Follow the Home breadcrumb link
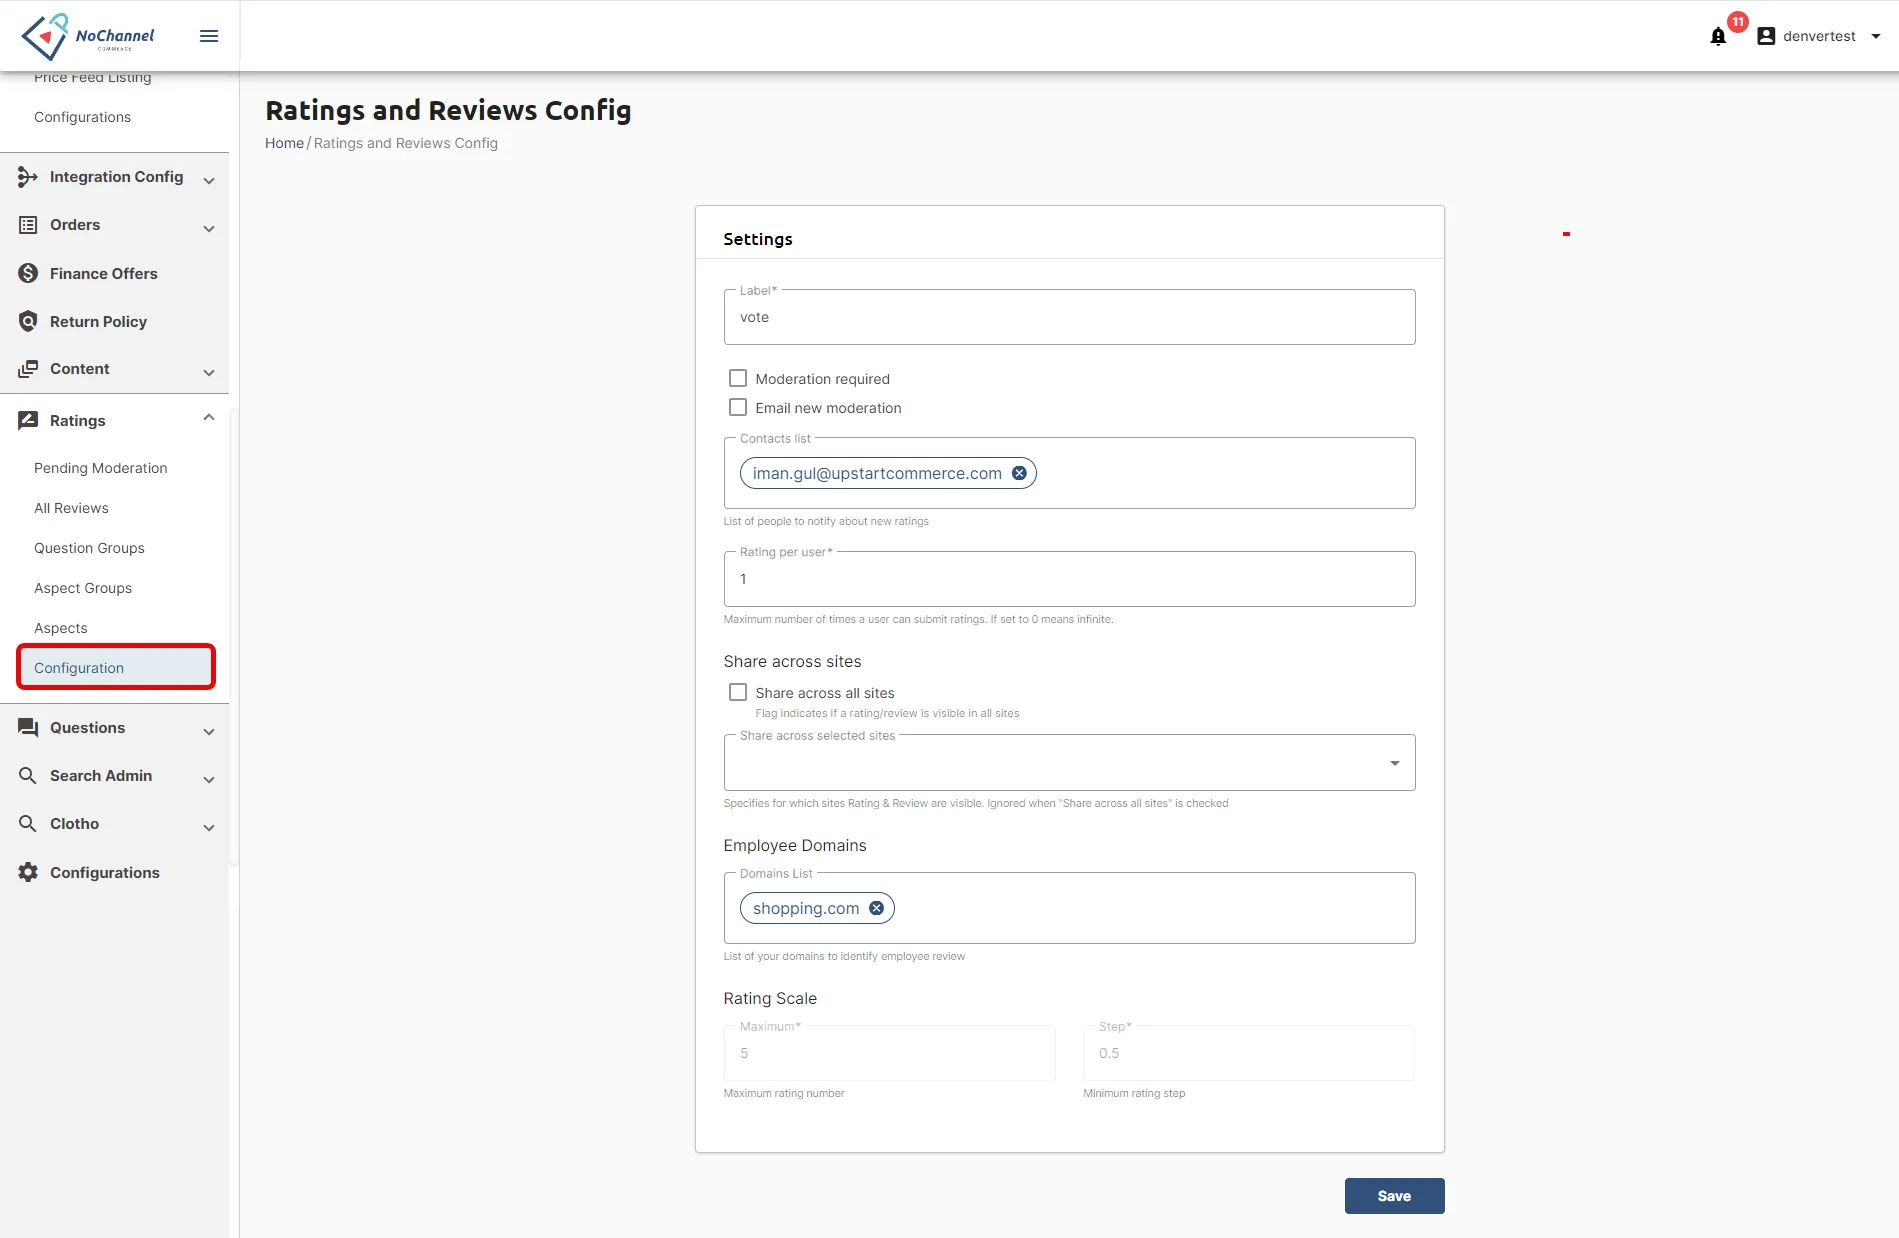 284,143
